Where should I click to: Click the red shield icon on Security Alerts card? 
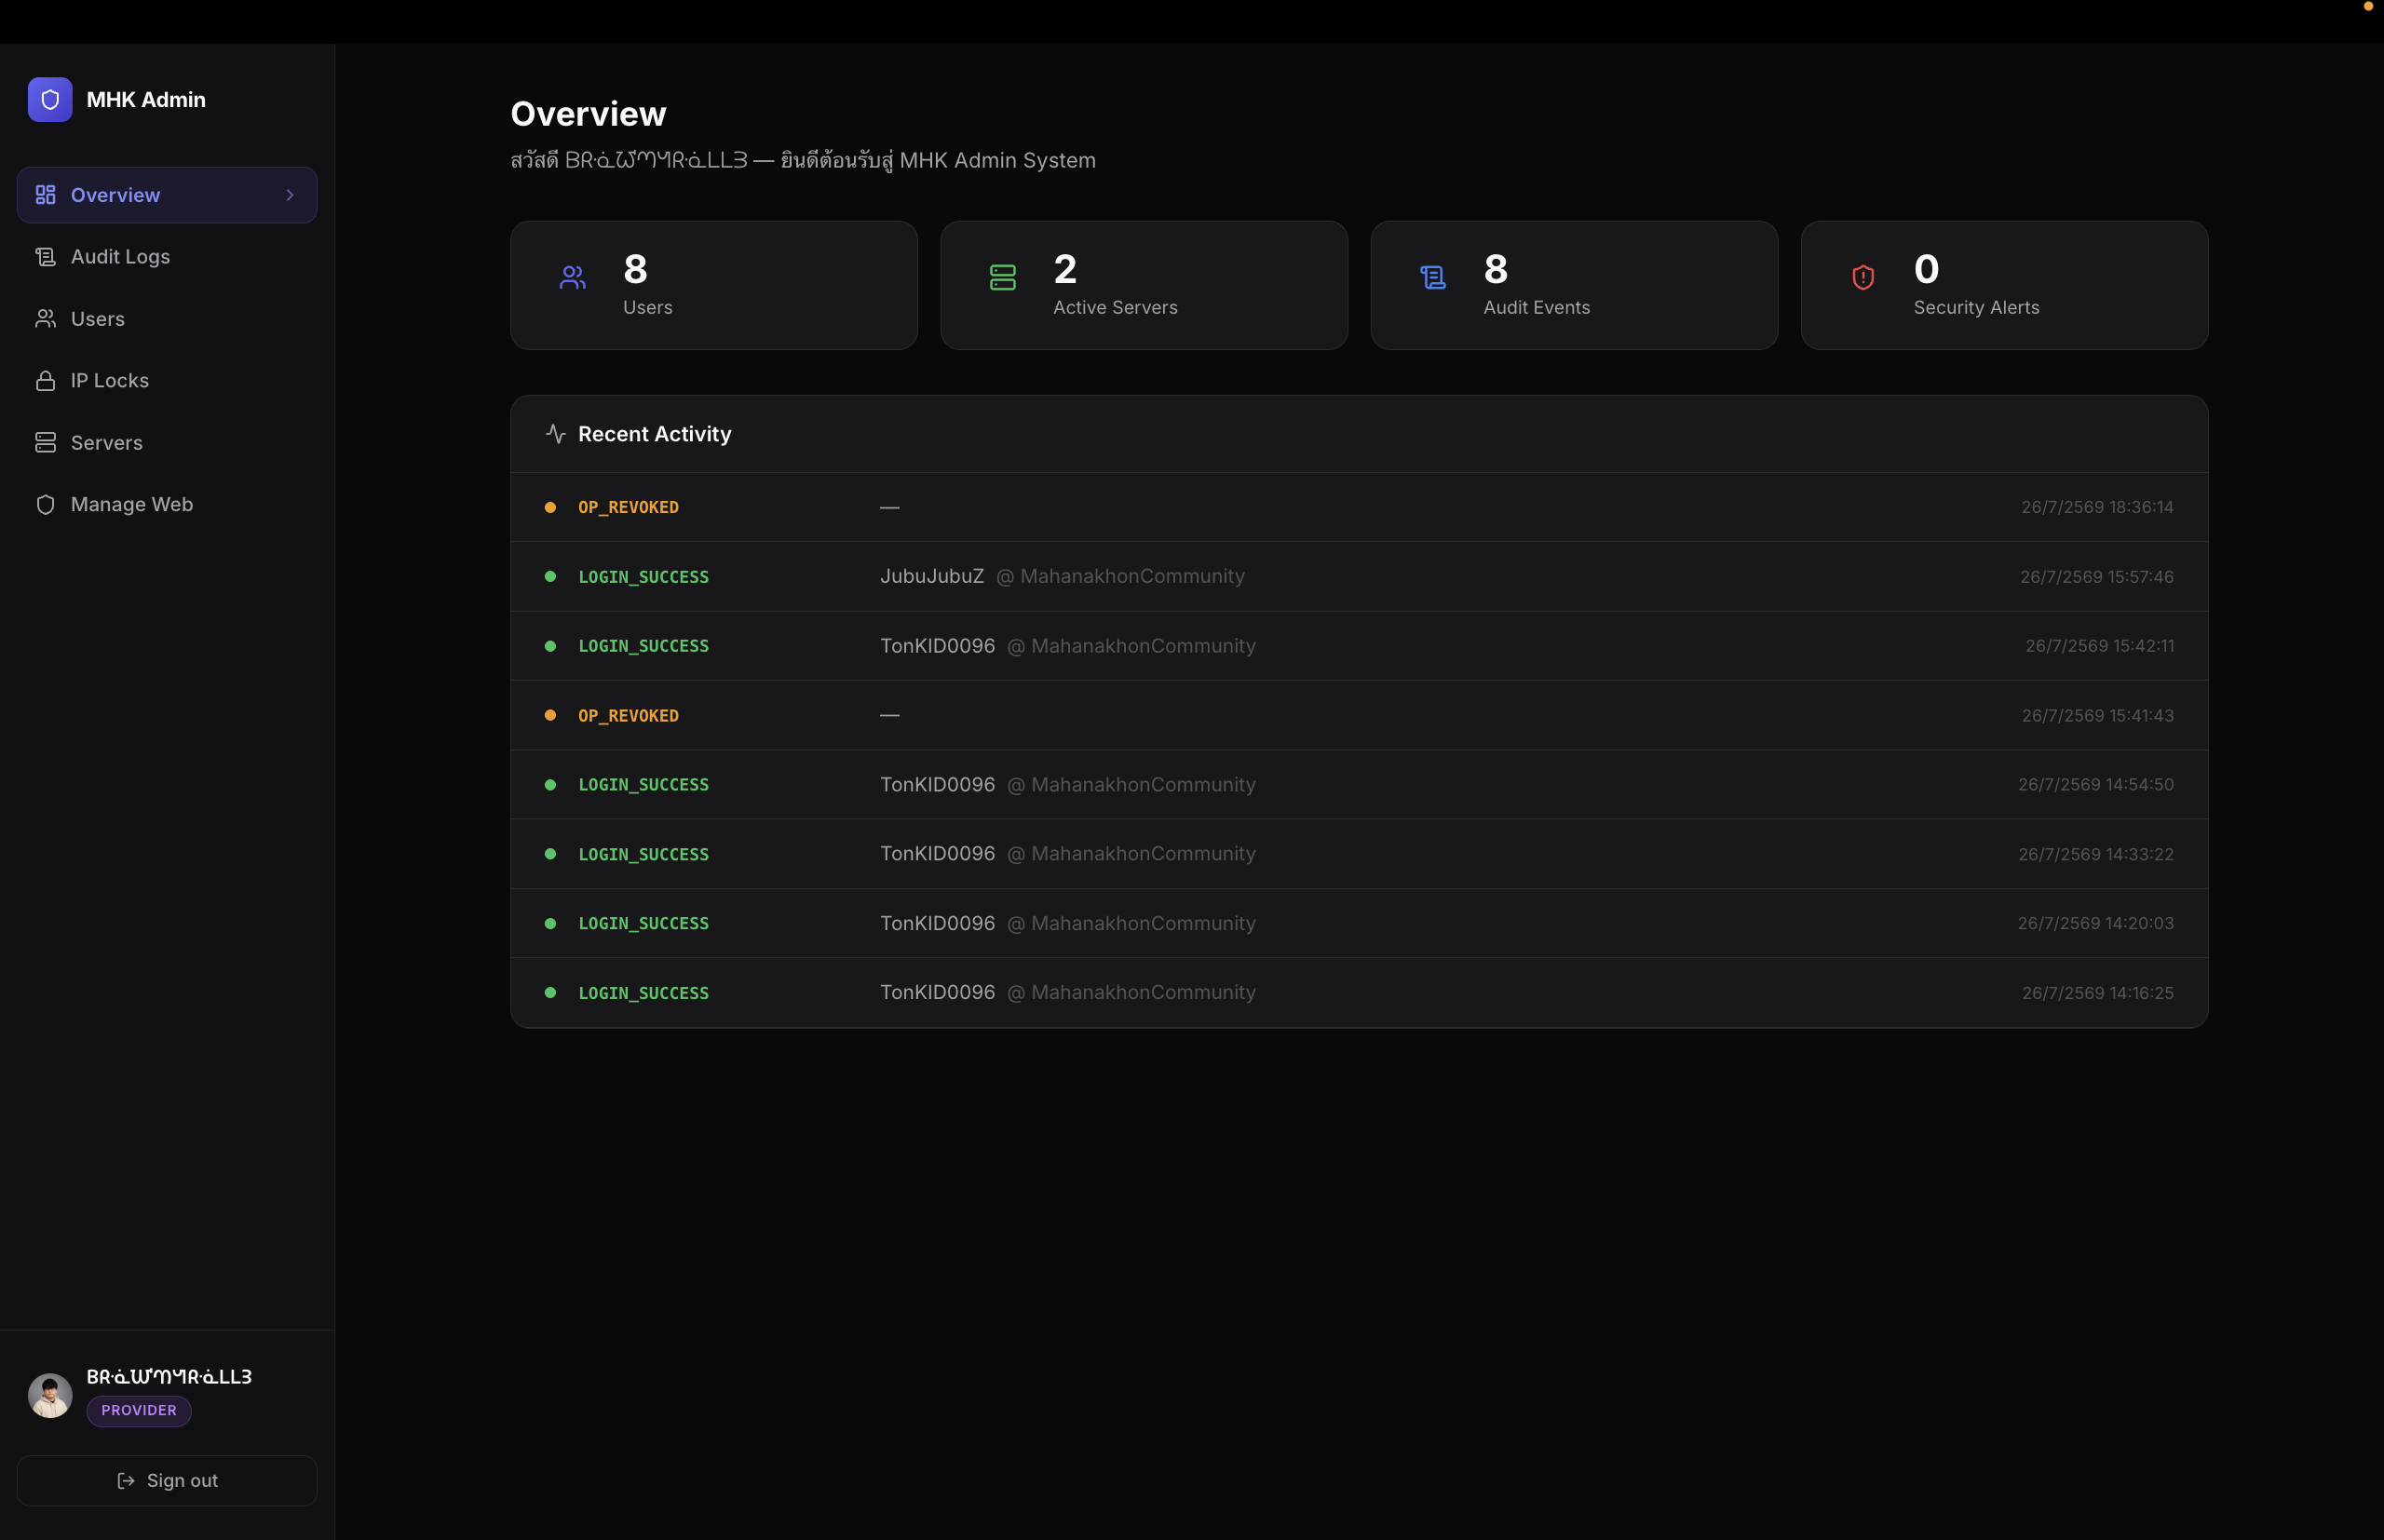1863,278
